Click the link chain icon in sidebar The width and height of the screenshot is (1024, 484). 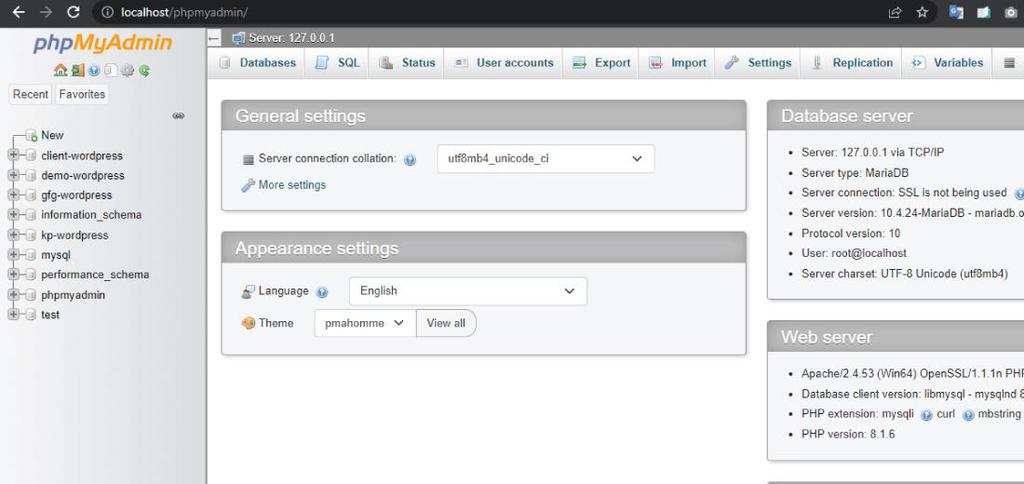pos(178,116)
